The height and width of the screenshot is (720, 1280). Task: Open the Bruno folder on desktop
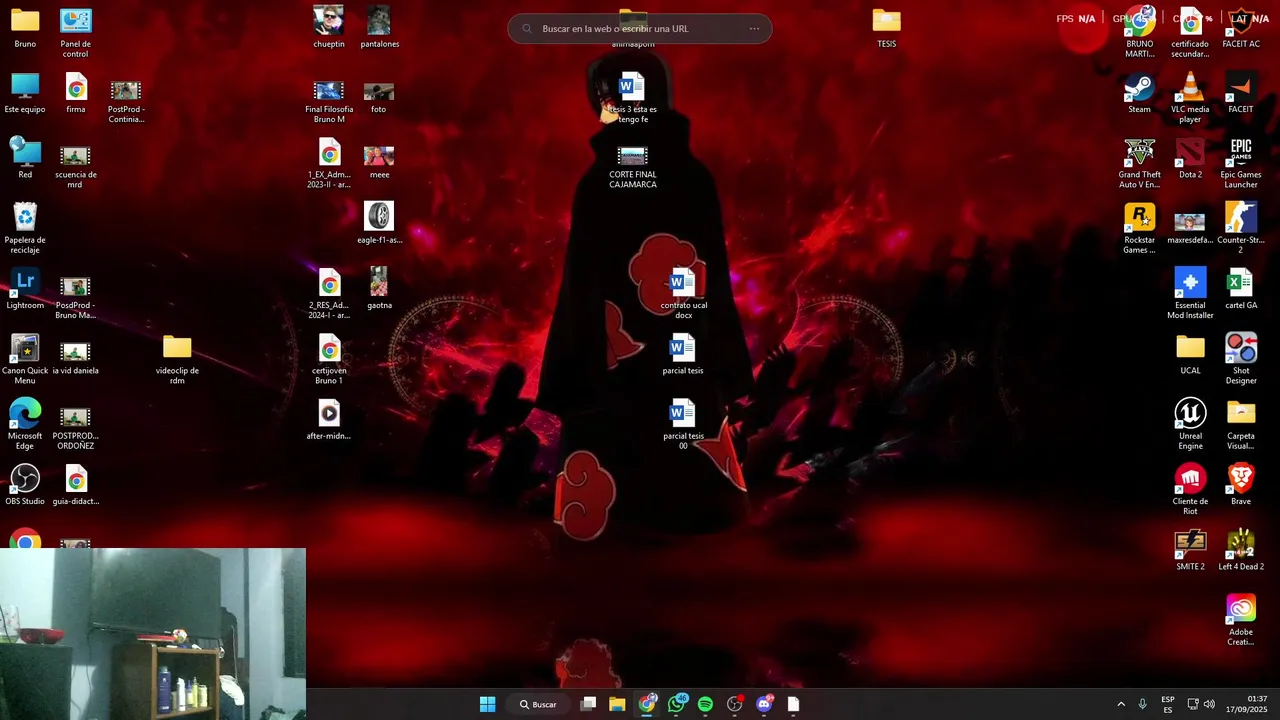[x=25, y=28]
